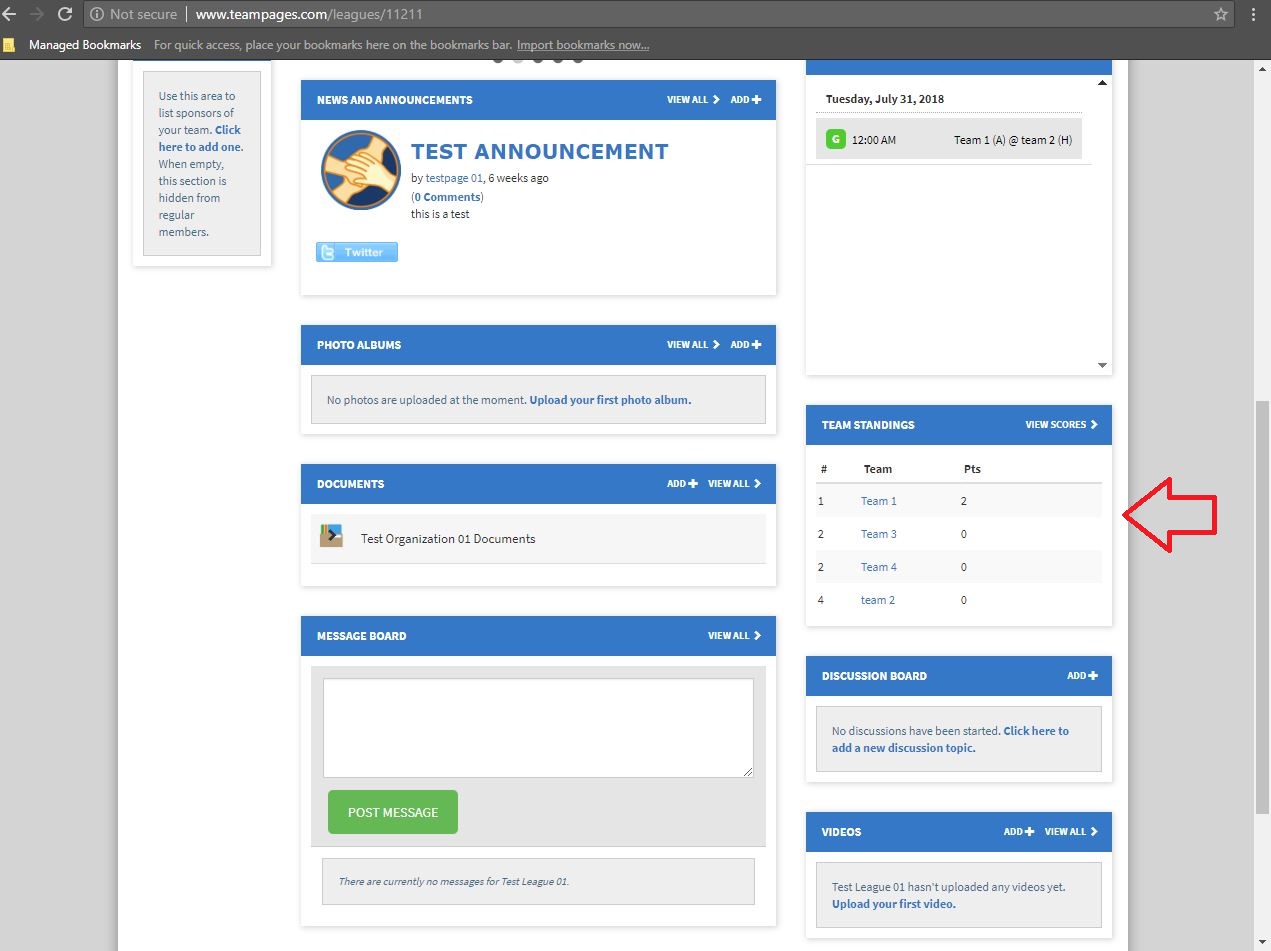Click the Add icon in the Videos header
The height and width of the screenshot is (951, 1271).
[1029, 831]
